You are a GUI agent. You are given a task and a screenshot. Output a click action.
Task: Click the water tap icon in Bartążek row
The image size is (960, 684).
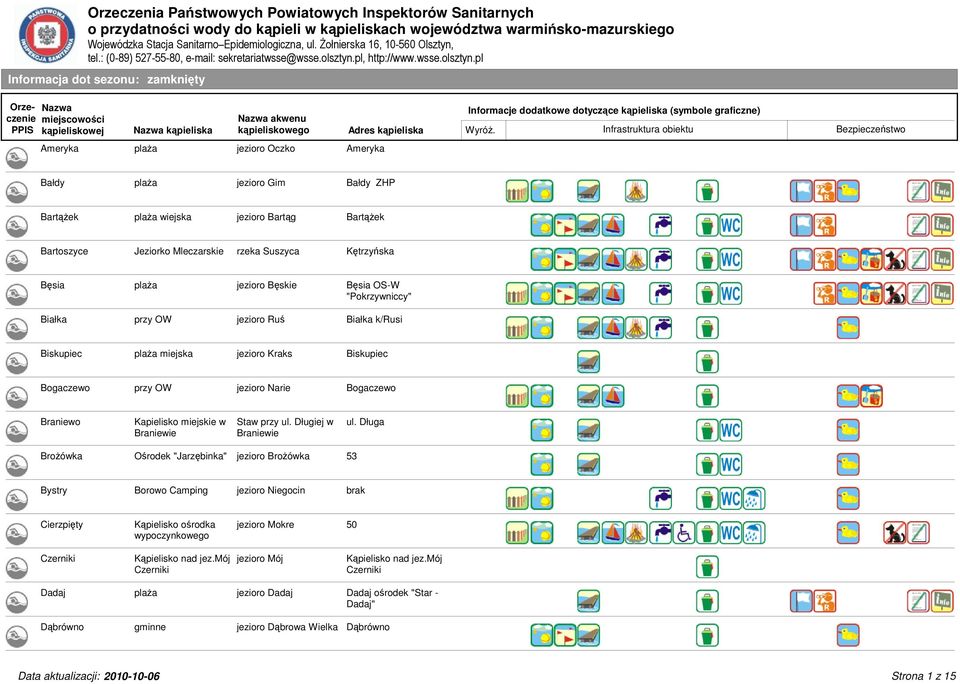(x=661, y=225)
